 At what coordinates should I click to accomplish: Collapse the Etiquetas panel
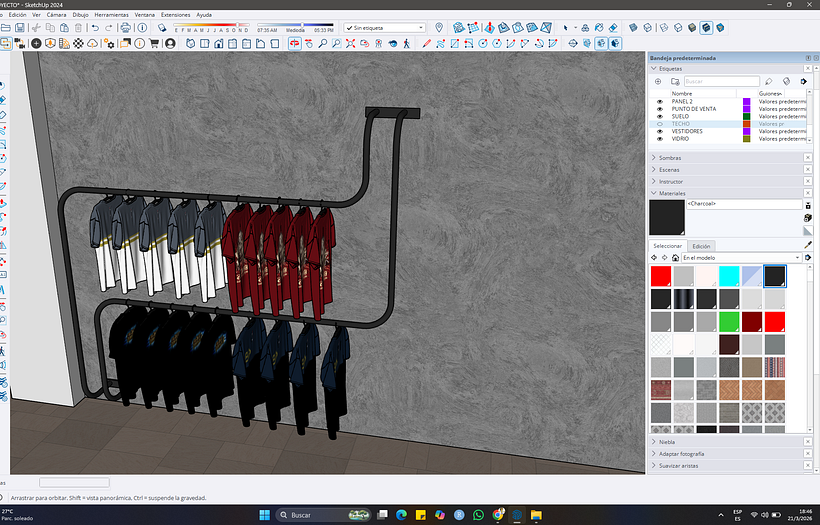click(654, 69)
